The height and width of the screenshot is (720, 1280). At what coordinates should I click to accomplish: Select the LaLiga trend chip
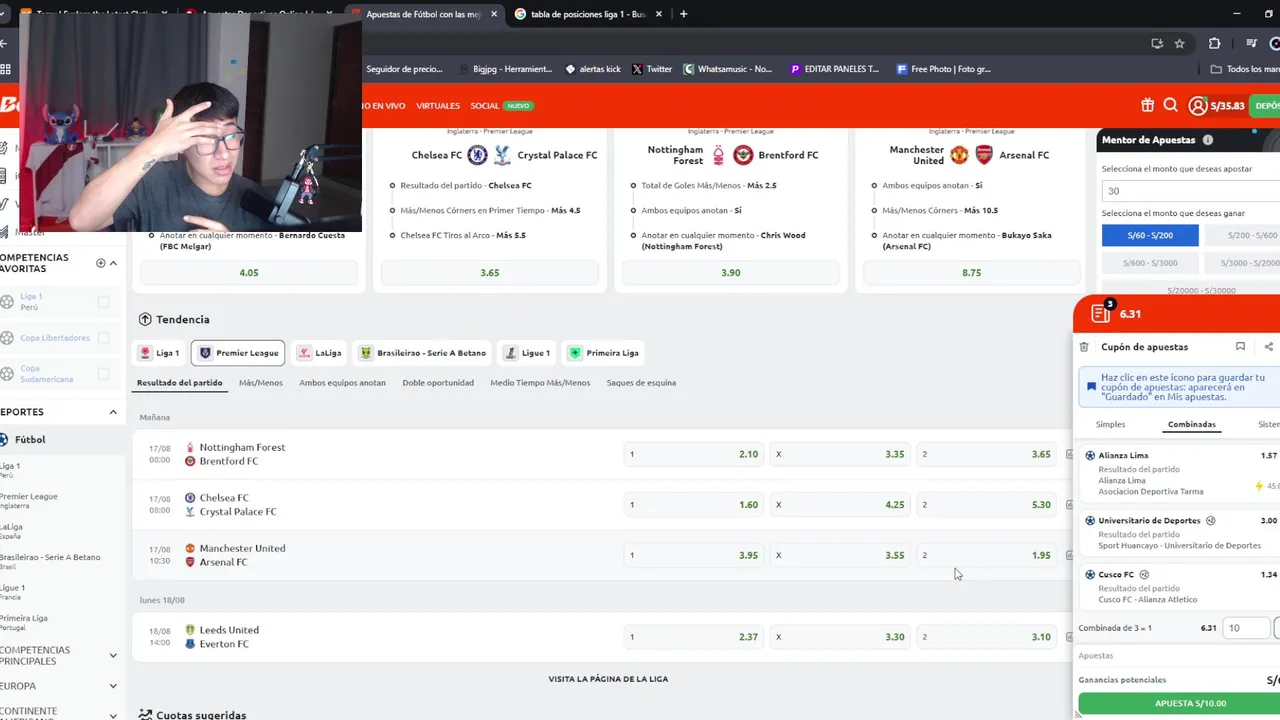click(319, 353)
